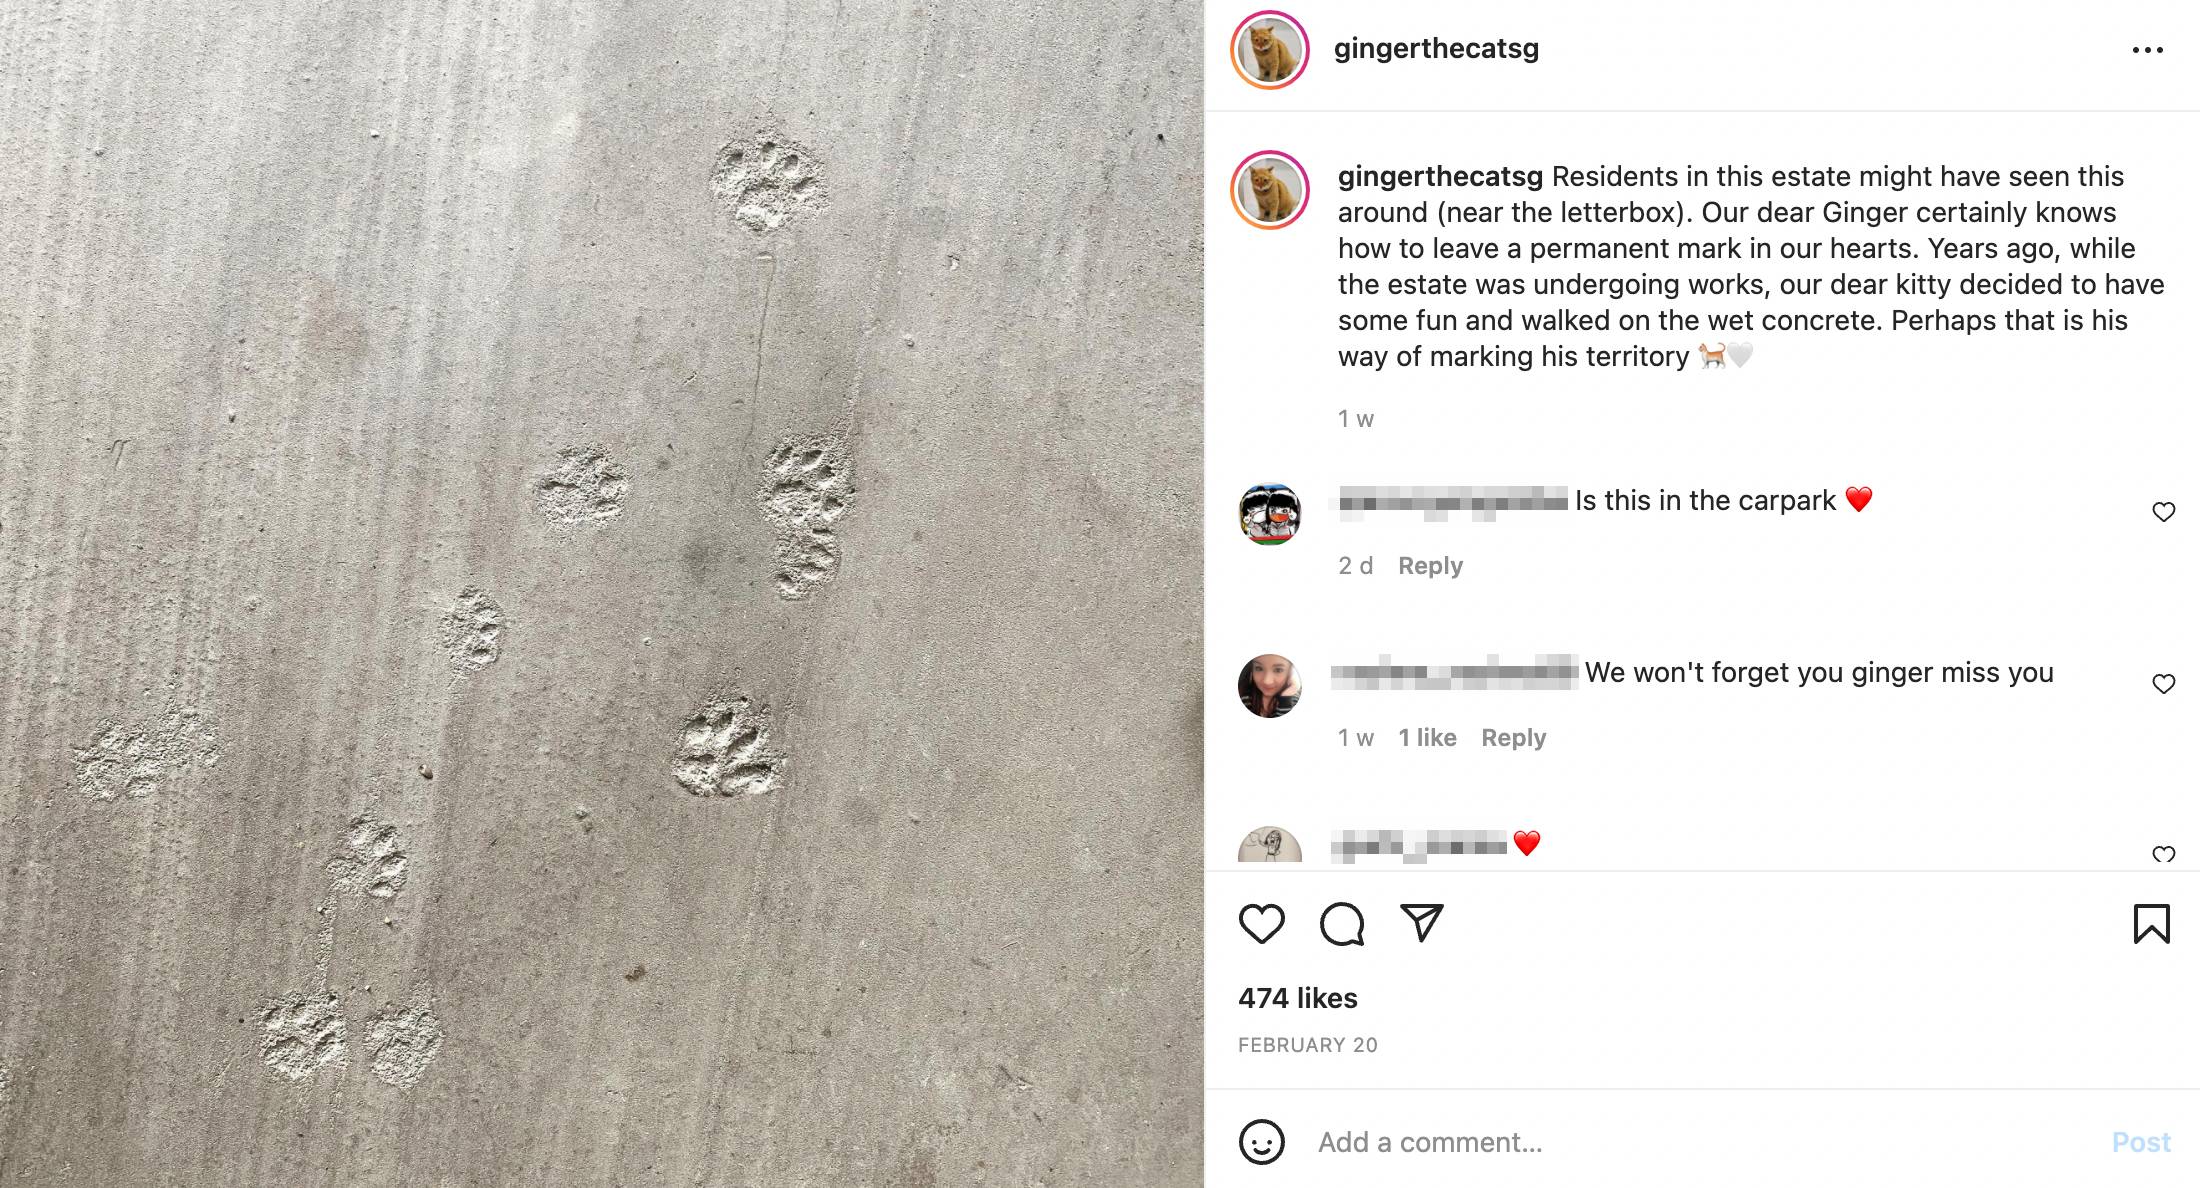Image resolution: width=2200 pixels, height=1188 pixels.
Task: Open the "474 likes" list
Action: 1298,998
